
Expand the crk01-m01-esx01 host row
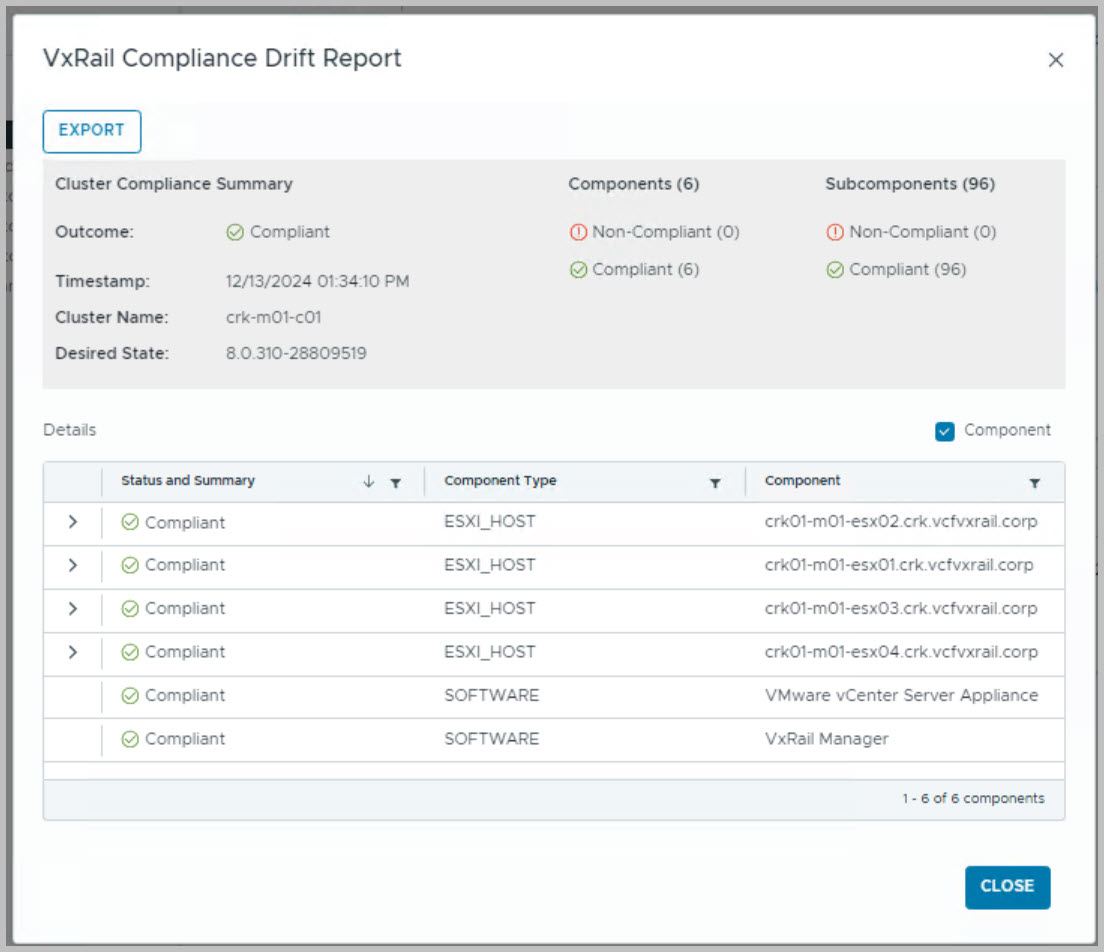pyautogui.click(x=72, y=565)
